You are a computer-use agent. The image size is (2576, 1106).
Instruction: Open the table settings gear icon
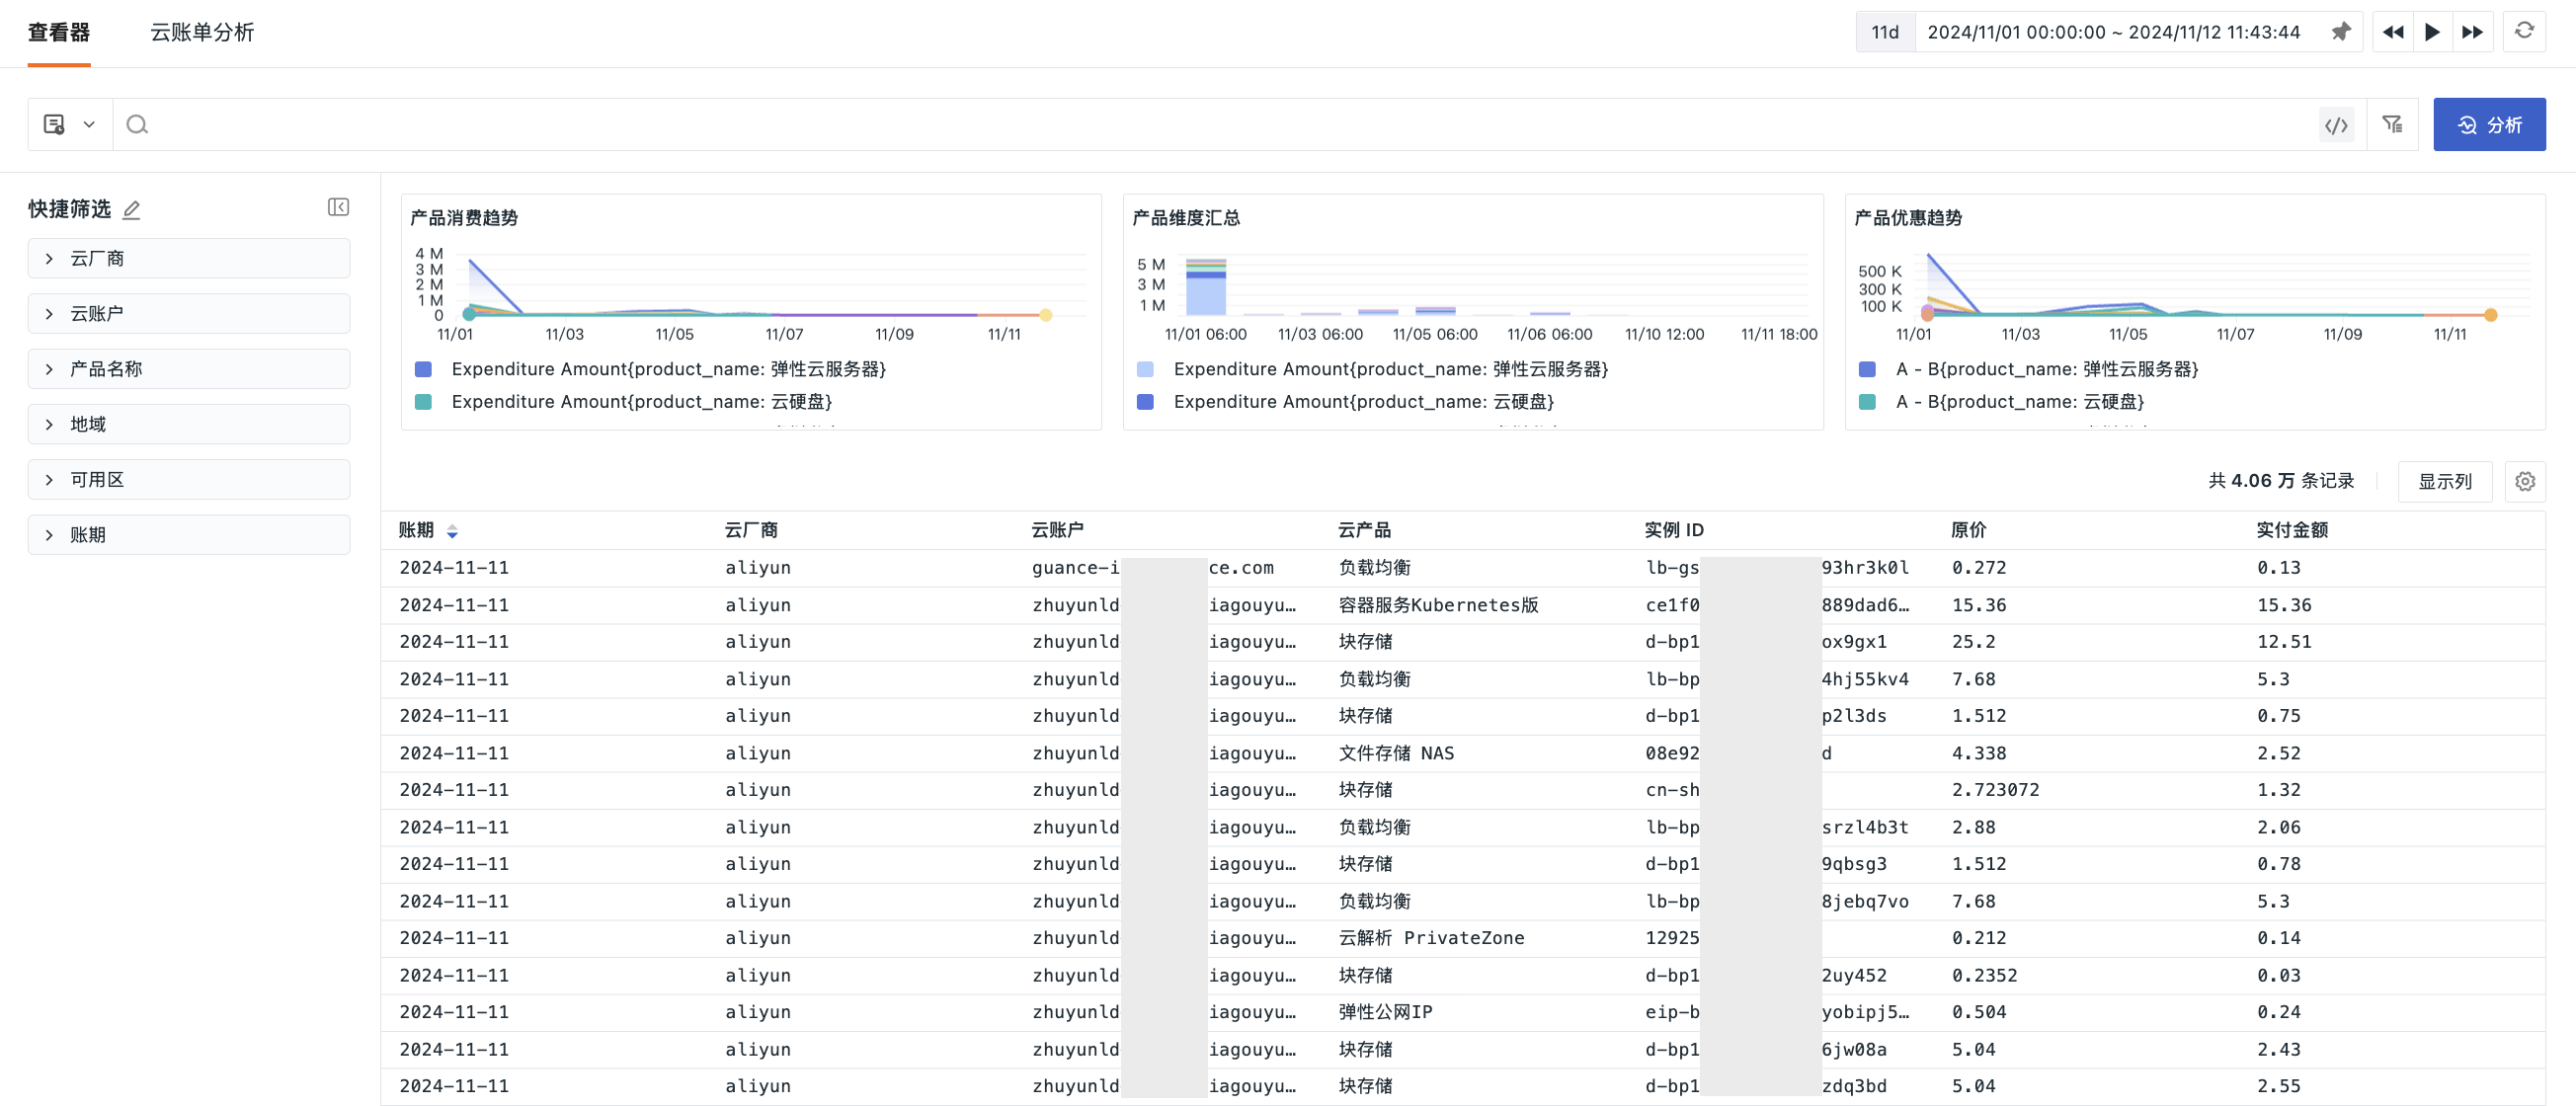coord(2525,482)
